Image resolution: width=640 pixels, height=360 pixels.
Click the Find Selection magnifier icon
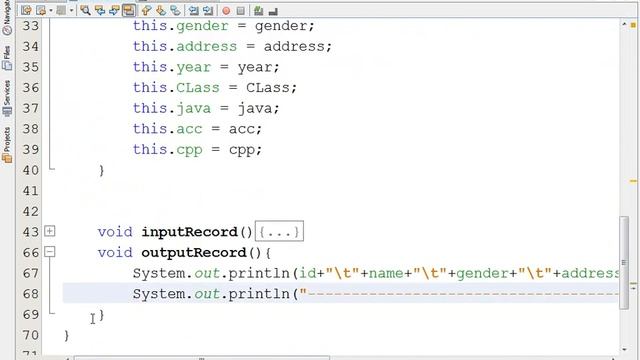pyautogui.click(x=85, y=10)
